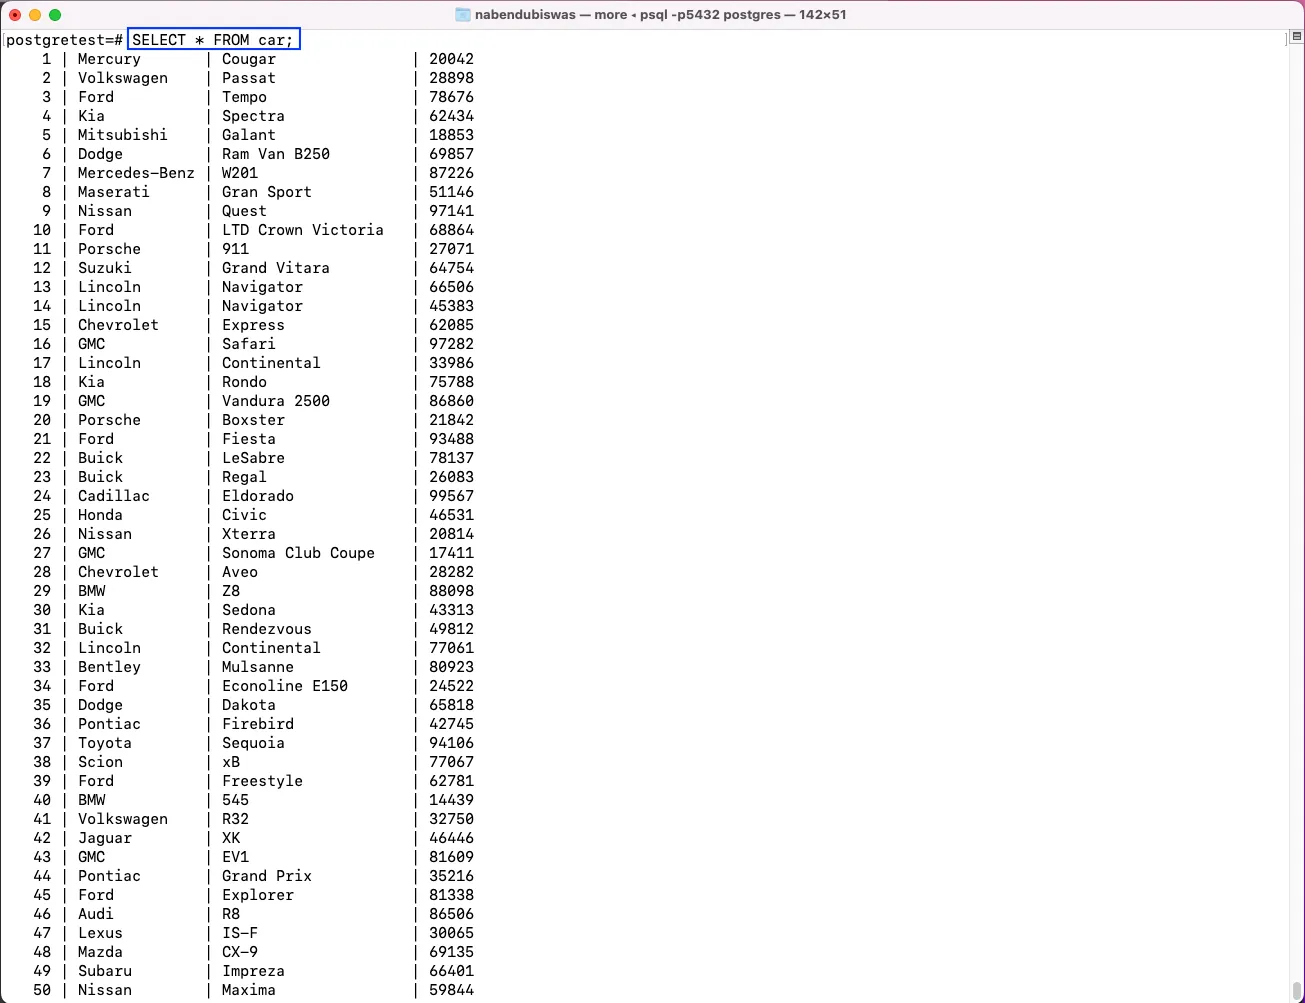The height and width of the screenshot is (1003, 1305).
Task: Select the 'Sonoma Club Coupe' model cell
Action: click(298, 553)
